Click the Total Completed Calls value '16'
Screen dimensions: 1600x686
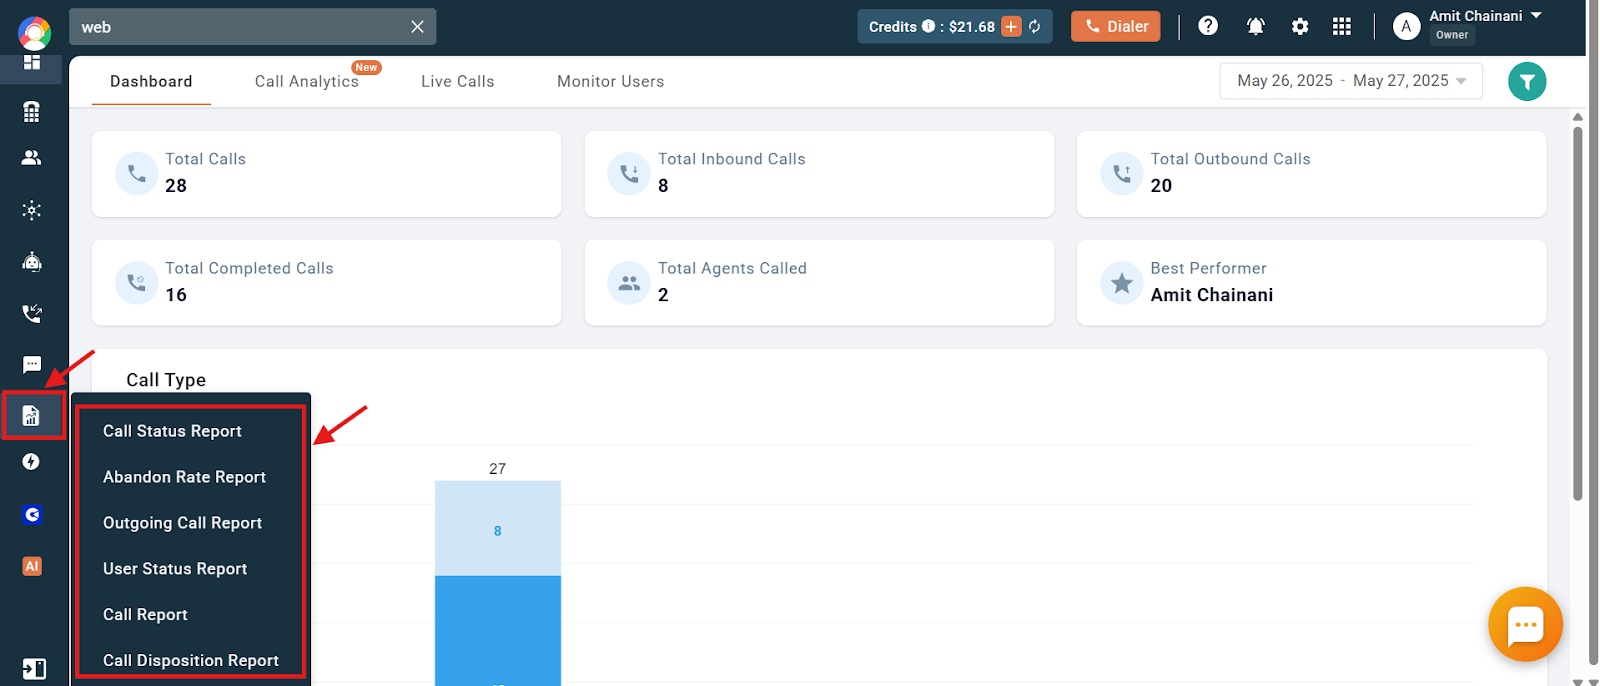(176, 295)
